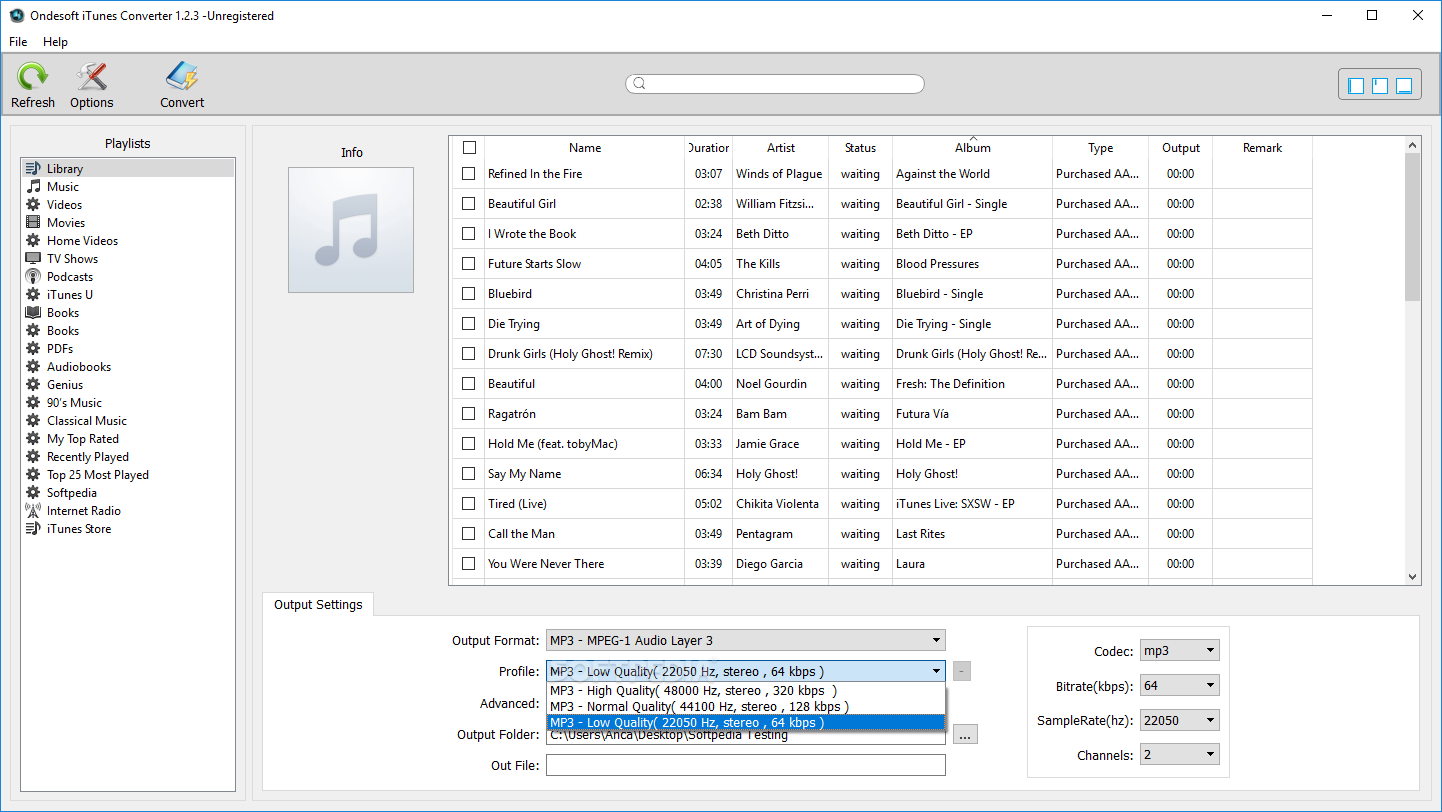Image resolution: width=1442 pixels, height=812 pixels.
Task: Click the scrollbar up arrow in track list
Action: (1413, 146)
